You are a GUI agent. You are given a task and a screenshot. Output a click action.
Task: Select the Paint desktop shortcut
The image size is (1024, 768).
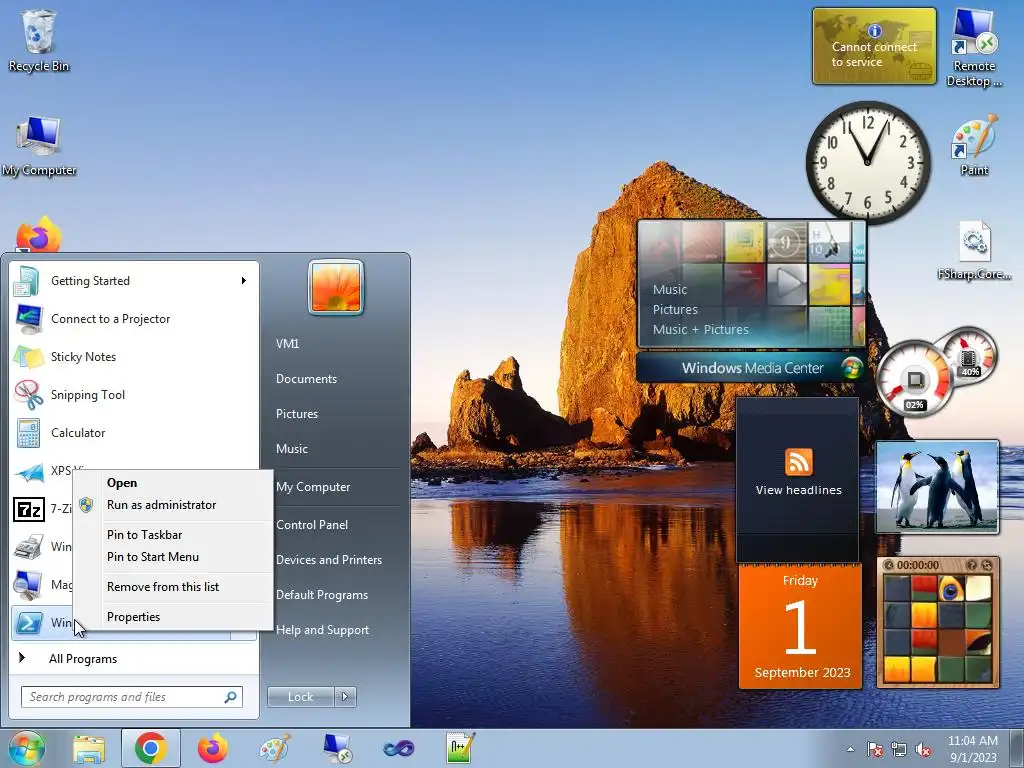pyautogui.click(x=974, y=145)
